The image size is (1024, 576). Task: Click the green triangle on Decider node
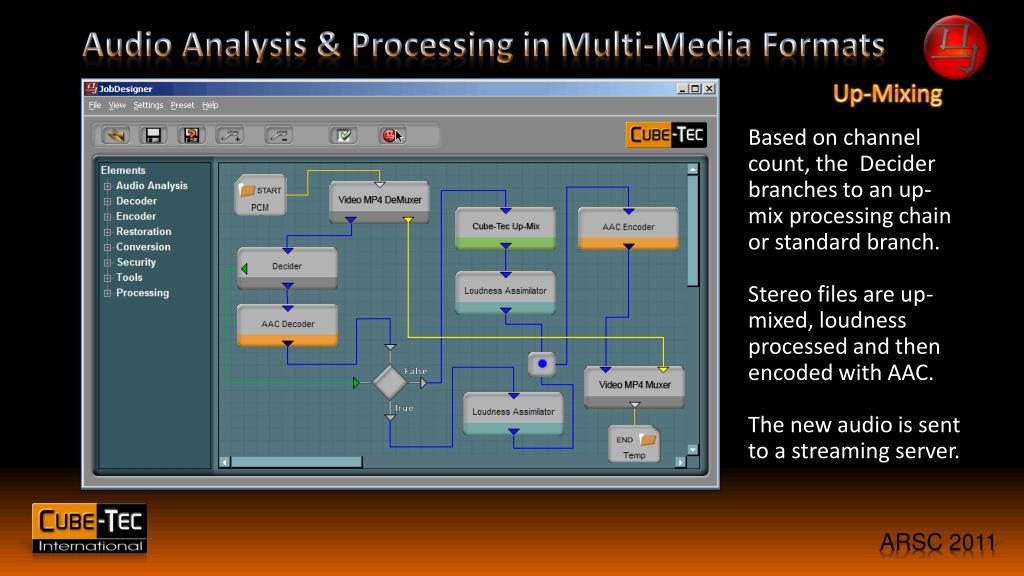[244, 268]
